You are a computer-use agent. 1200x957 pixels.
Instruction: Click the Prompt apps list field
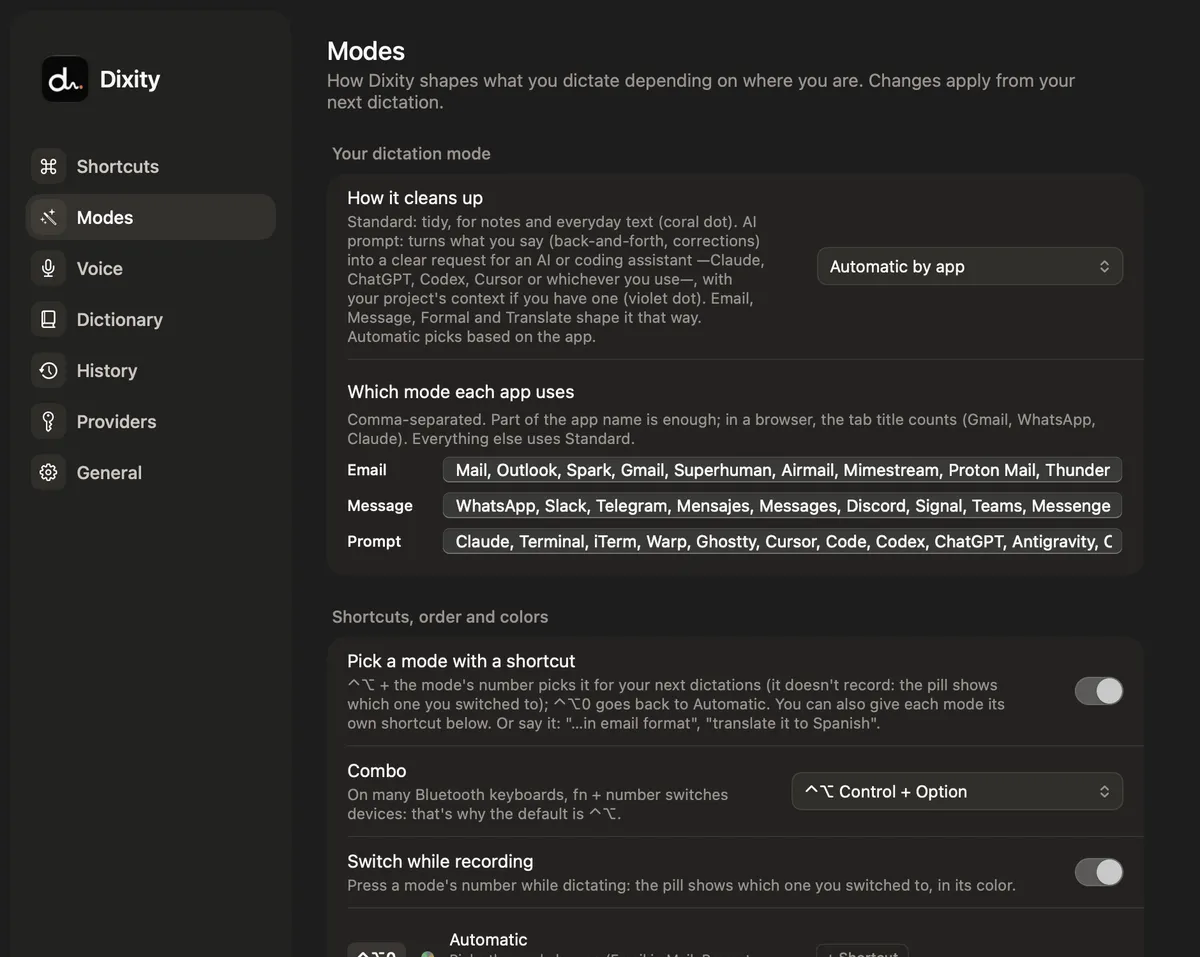click(x=782, y=541)
